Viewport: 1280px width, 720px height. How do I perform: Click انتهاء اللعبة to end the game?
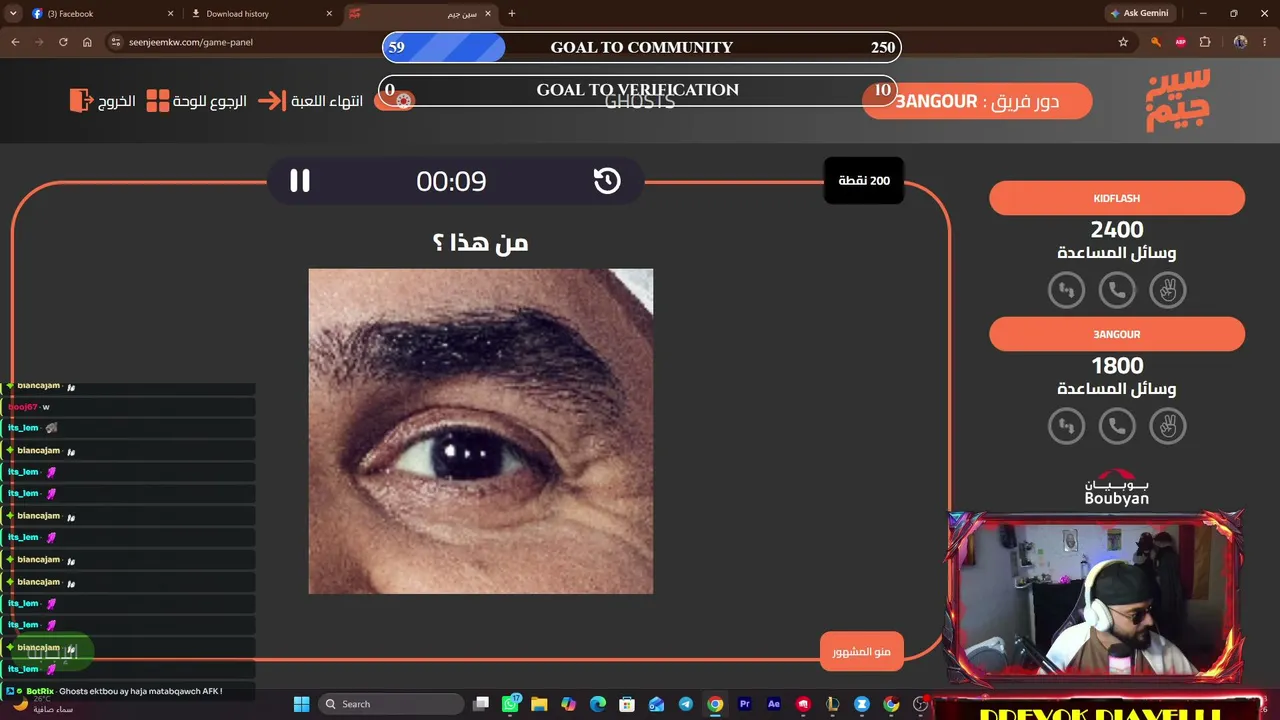point(311,101)
